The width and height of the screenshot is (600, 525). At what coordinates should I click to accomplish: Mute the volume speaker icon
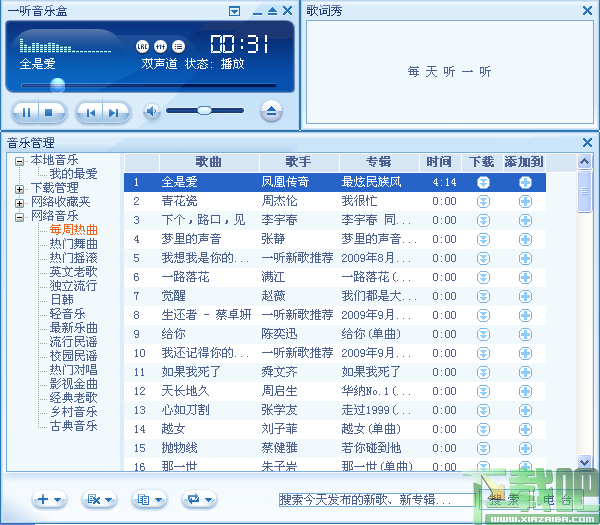[152, 111]
